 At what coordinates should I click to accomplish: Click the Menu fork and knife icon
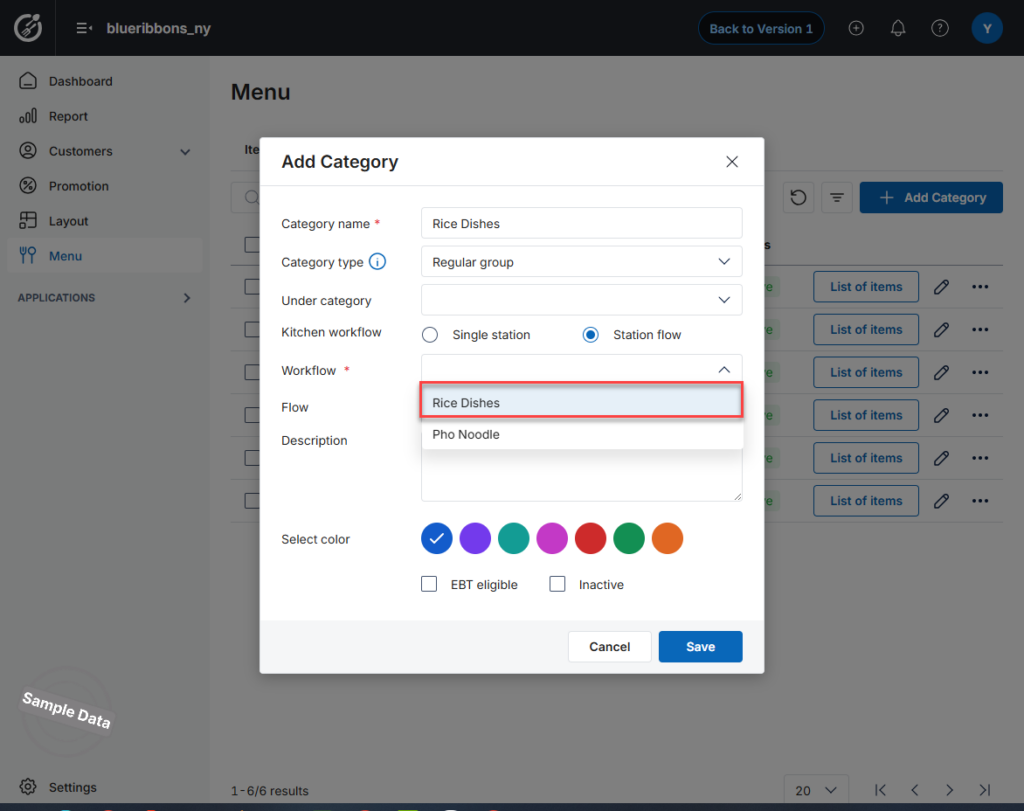pyautogui.click(x=28, y=255)
